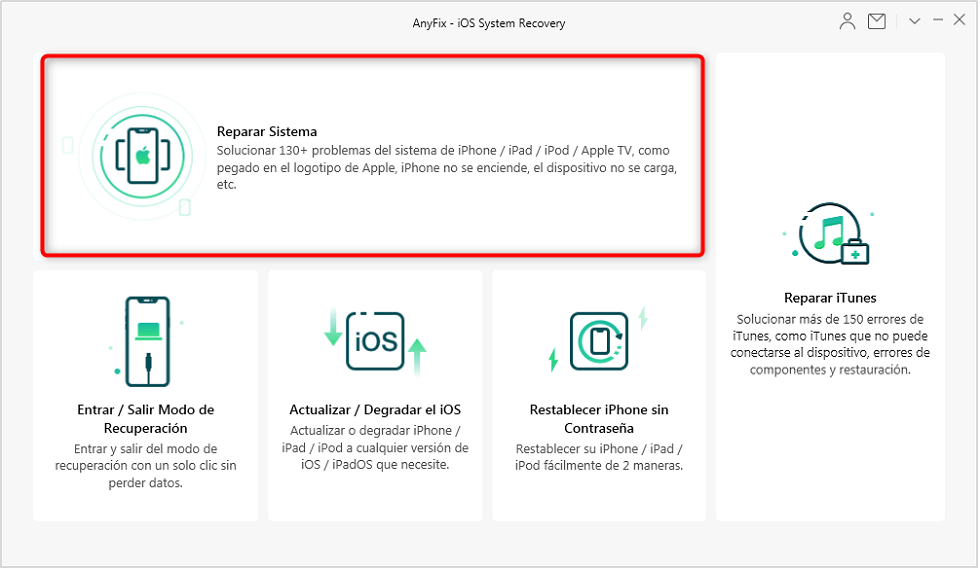Click the 'recuperación con un solo clic' description

coord(146,466)
